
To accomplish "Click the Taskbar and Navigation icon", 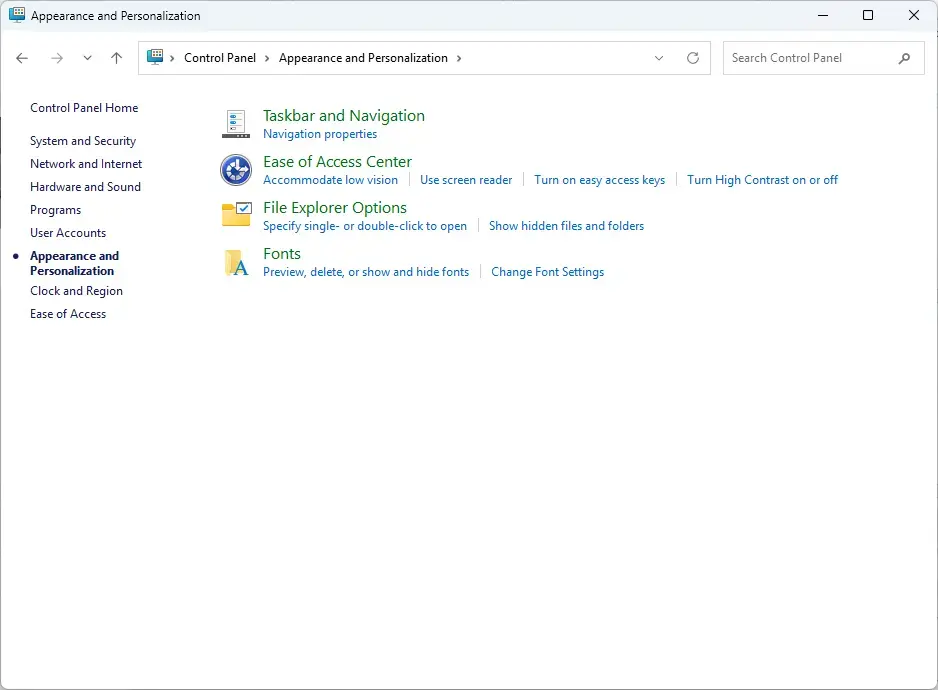I will 236,124.
